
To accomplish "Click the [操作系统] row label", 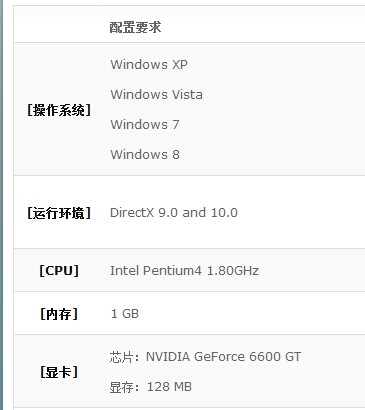I will pos(59,110).
